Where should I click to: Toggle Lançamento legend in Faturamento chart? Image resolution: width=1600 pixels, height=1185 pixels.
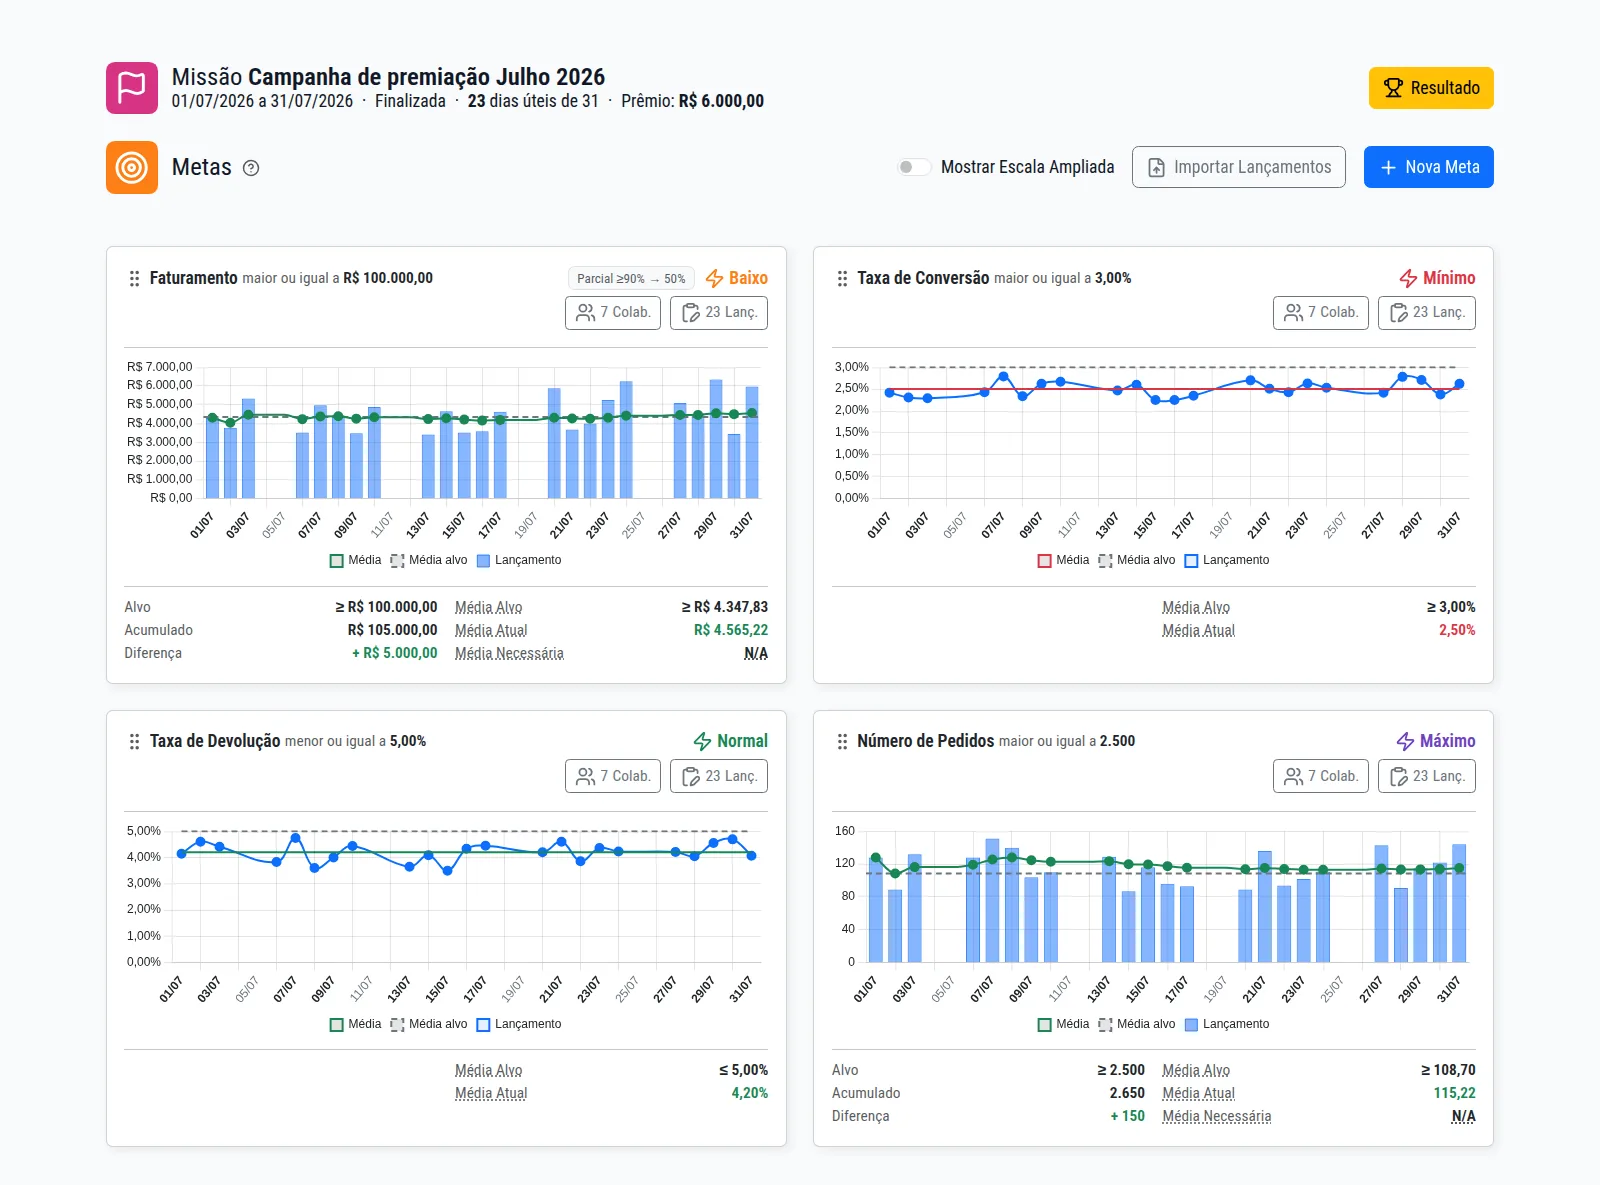click(x=519, y=560)
